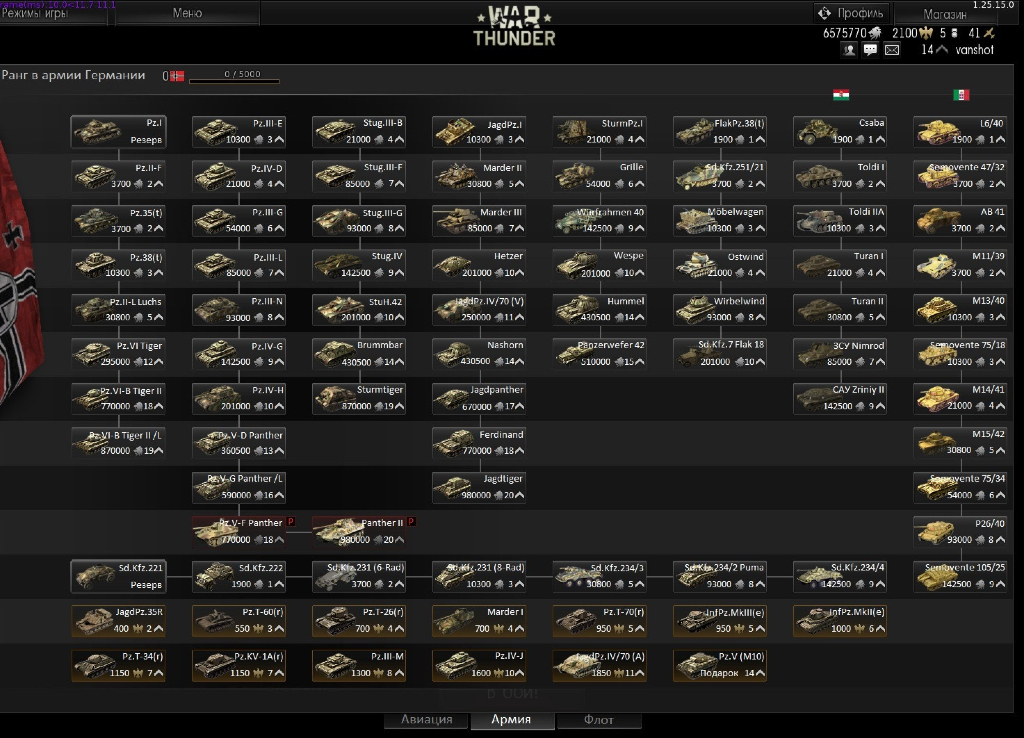Click the German flag next to rank
This screenshot has width=1024, height=738.
click(178, 76)
